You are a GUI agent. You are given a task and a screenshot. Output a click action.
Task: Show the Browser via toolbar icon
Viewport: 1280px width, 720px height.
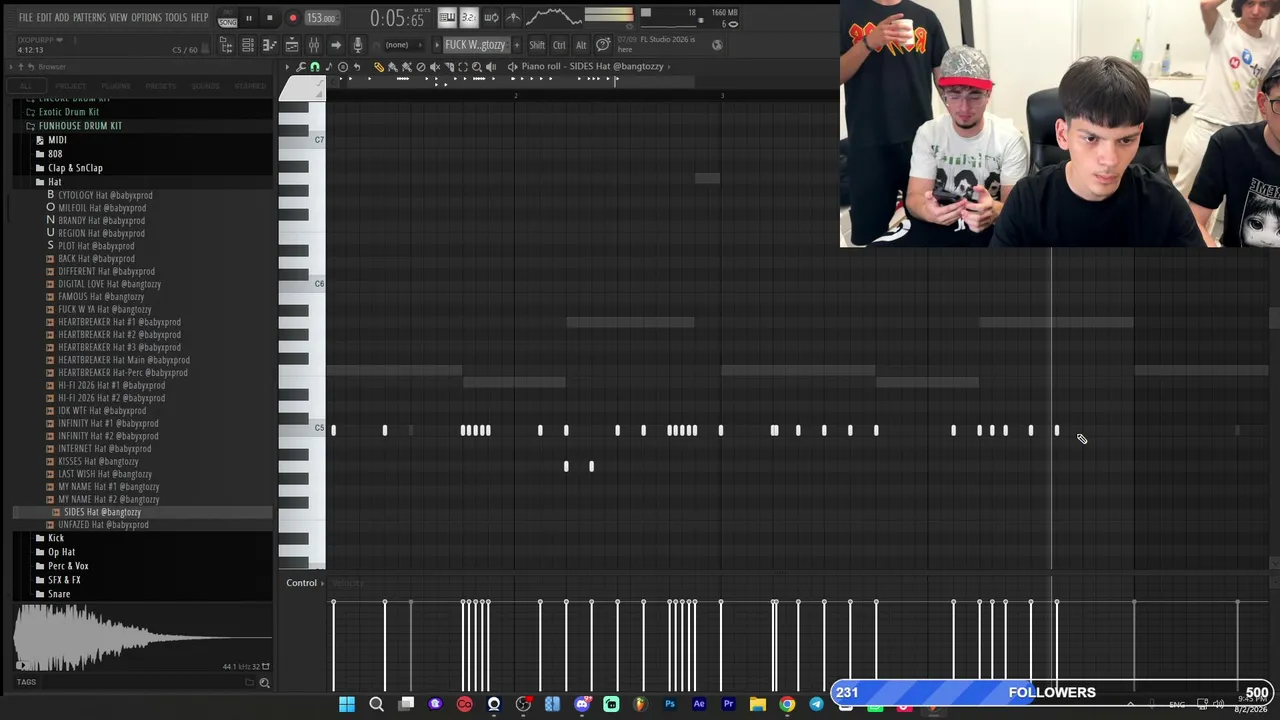226,45
